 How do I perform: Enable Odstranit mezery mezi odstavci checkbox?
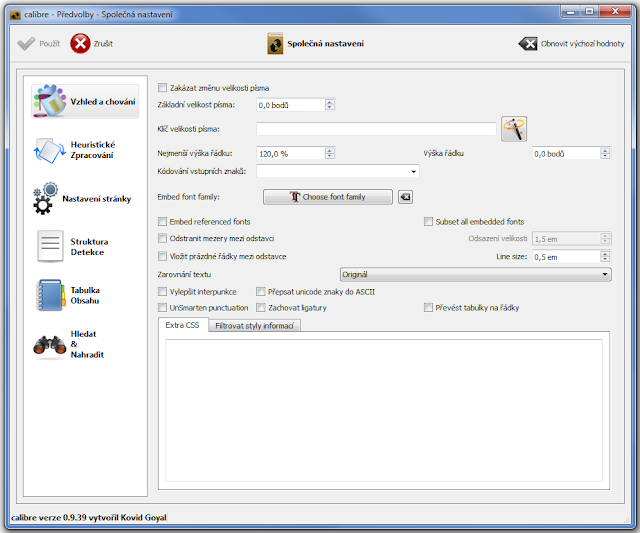pyautogui.click(x=162, y=238)
